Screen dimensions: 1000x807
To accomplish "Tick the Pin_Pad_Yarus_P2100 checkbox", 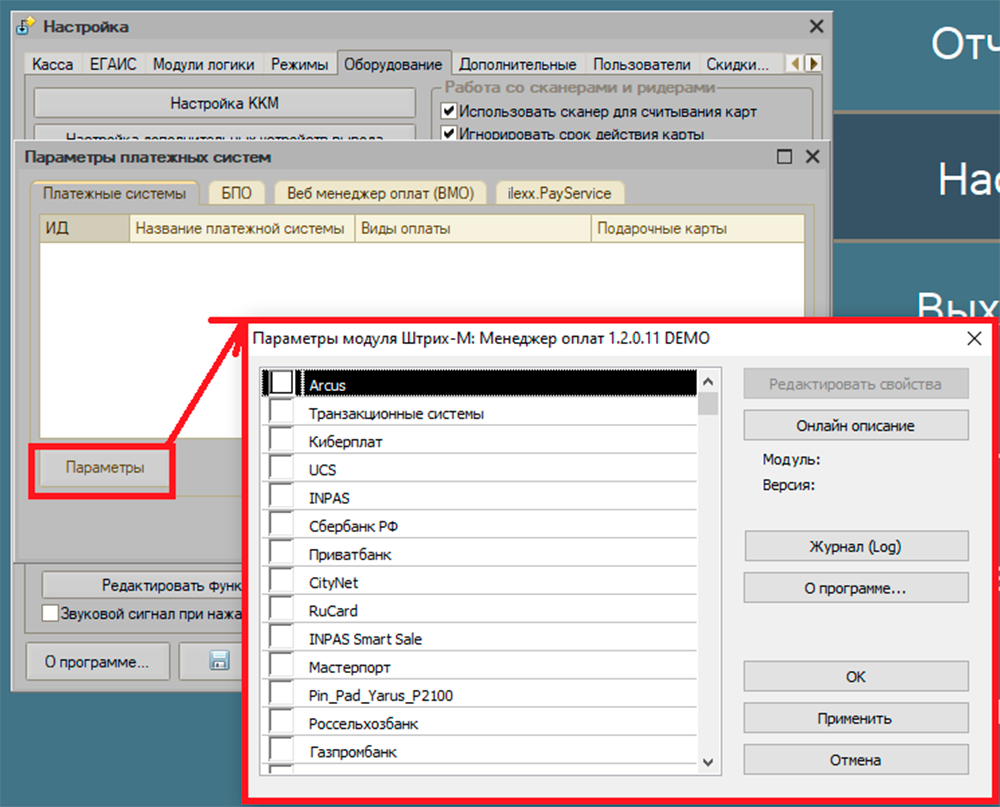I will (x=281, y=693).
